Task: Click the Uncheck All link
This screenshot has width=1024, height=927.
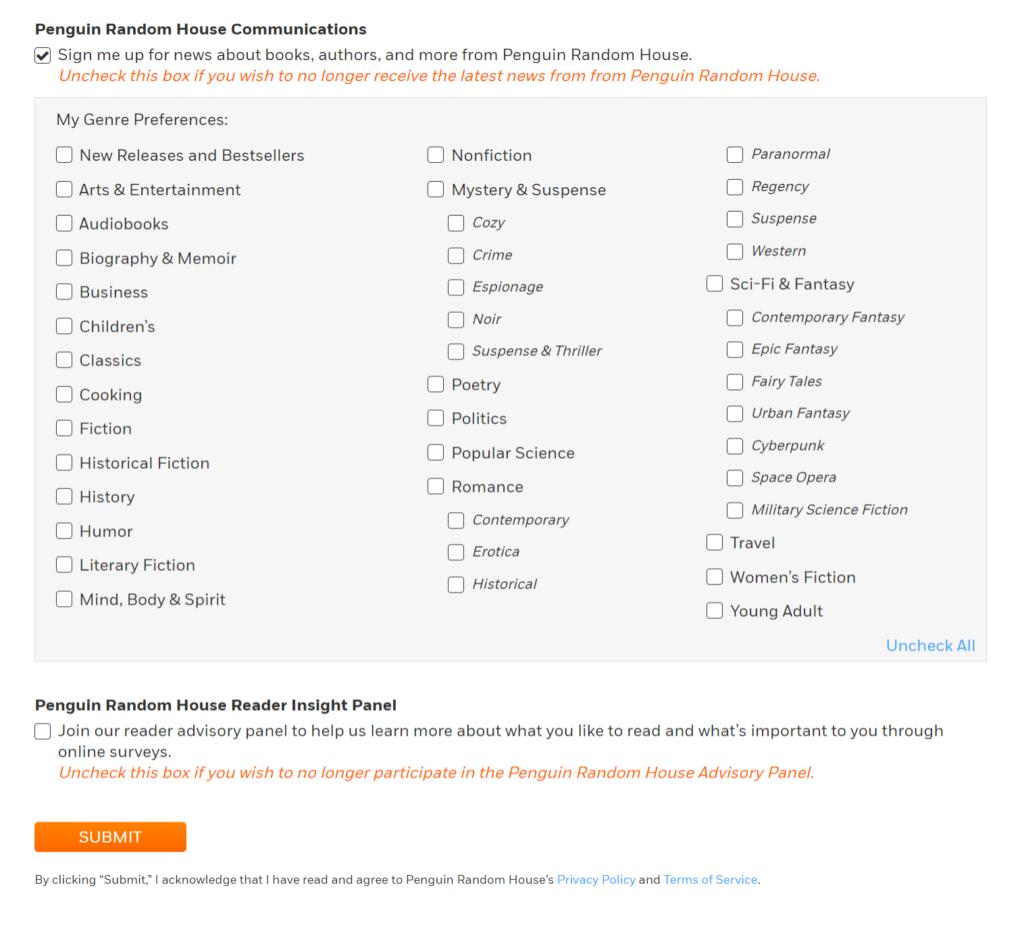Action: tap(930, 646)
